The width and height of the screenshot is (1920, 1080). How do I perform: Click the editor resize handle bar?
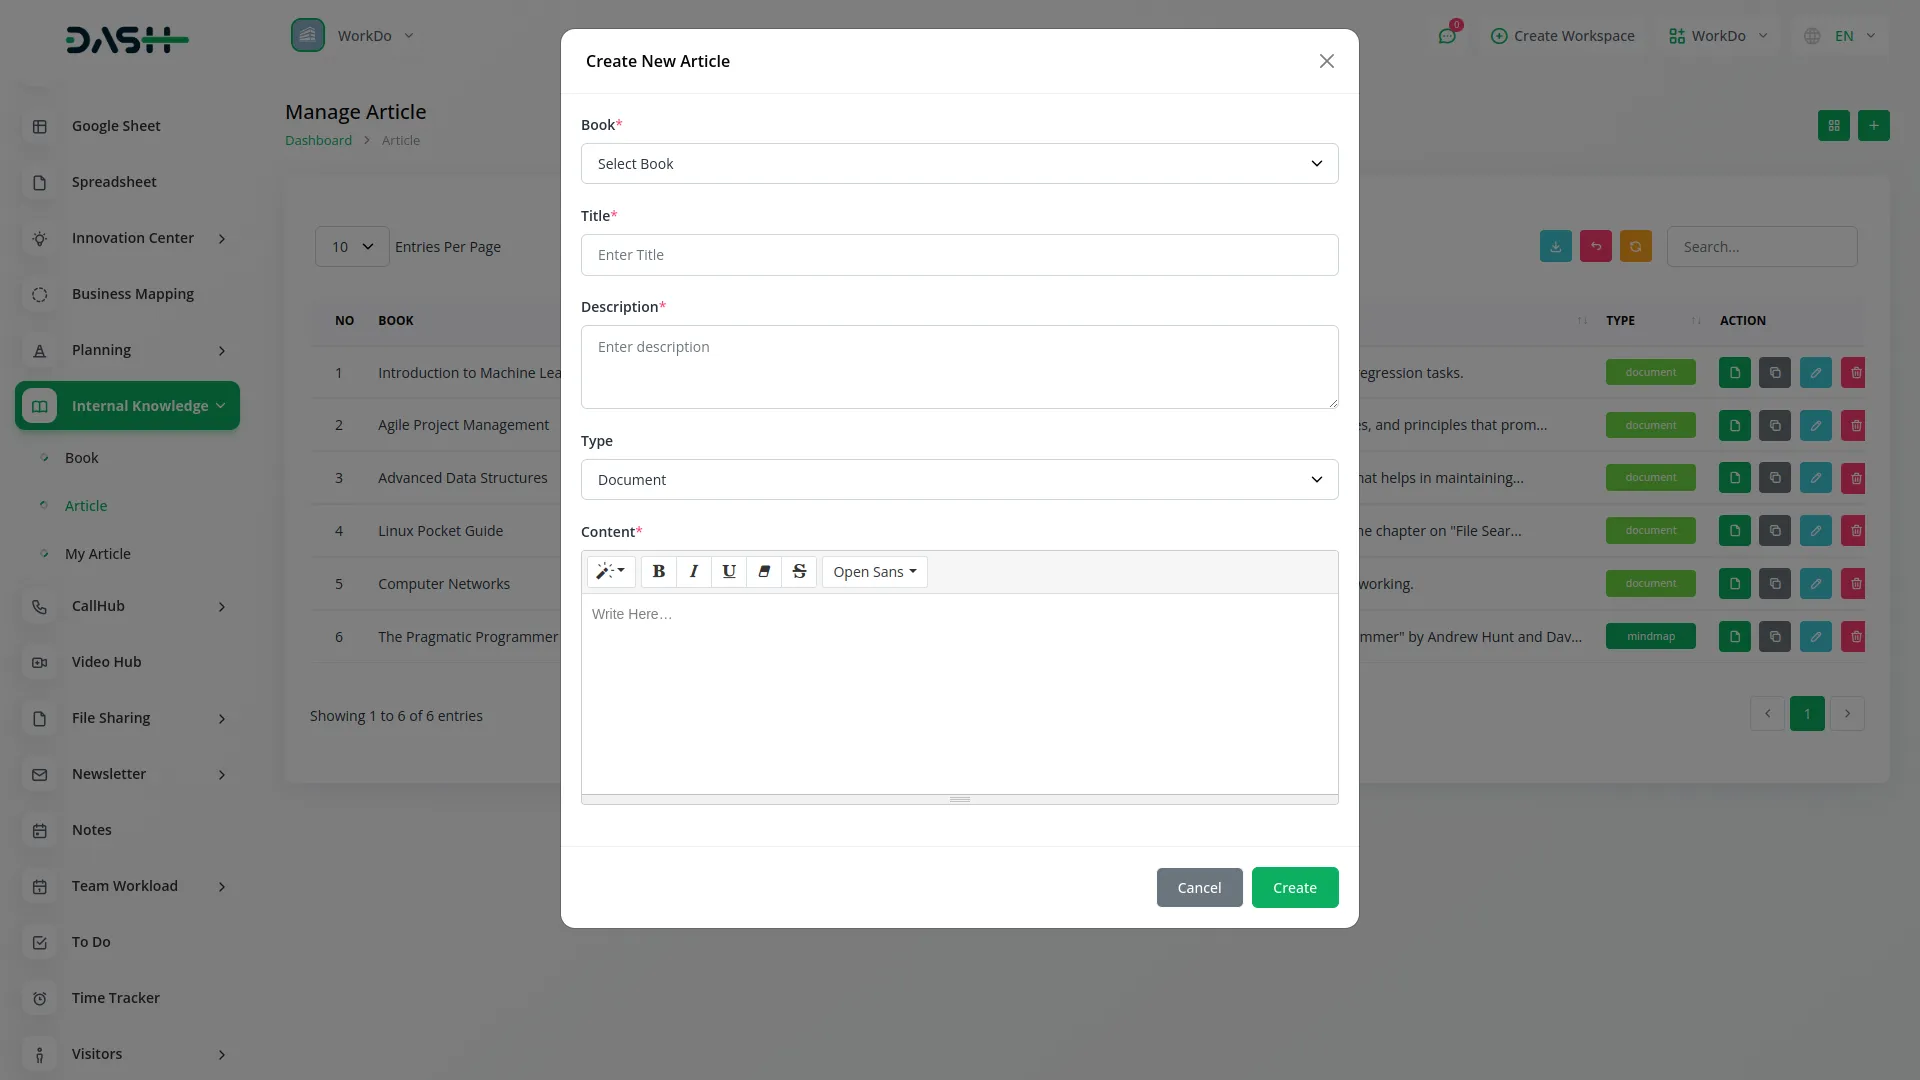(x=959, y=799)
